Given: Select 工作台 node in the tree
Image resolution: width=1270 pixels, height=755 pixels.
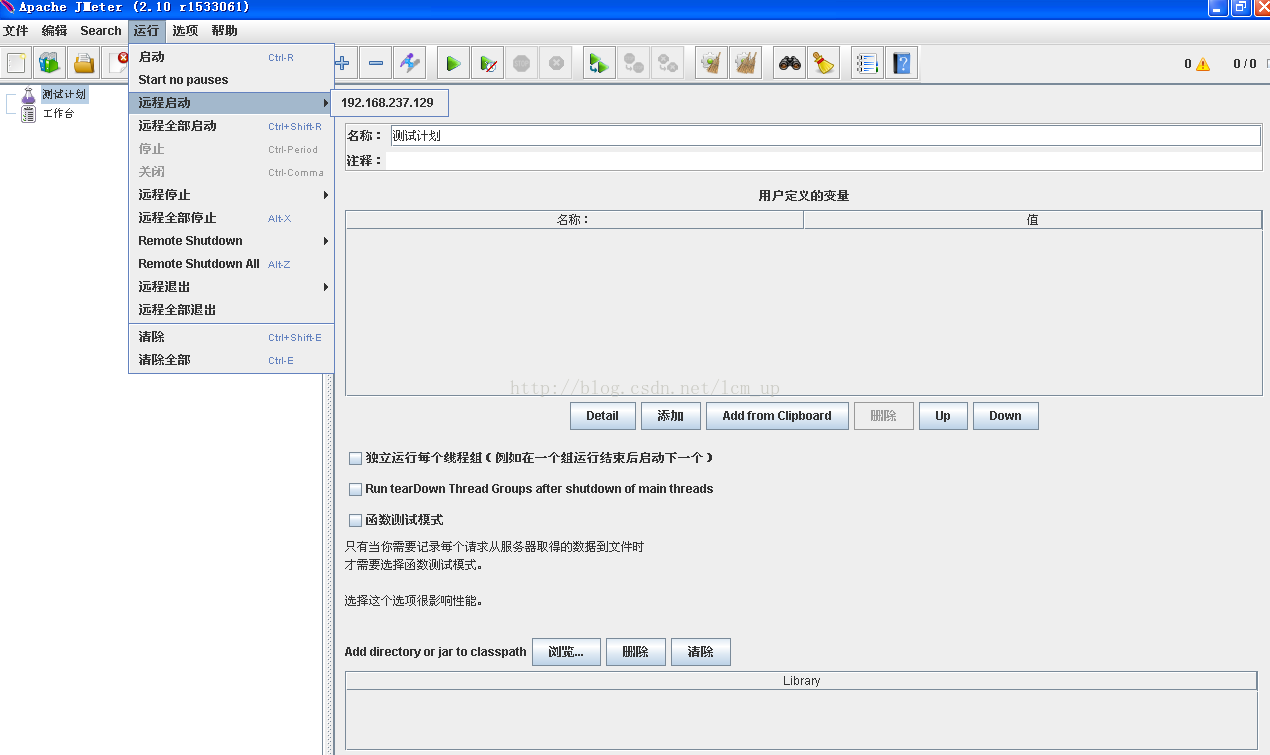Looking at the screenshot, I should [x=58, y=113].
